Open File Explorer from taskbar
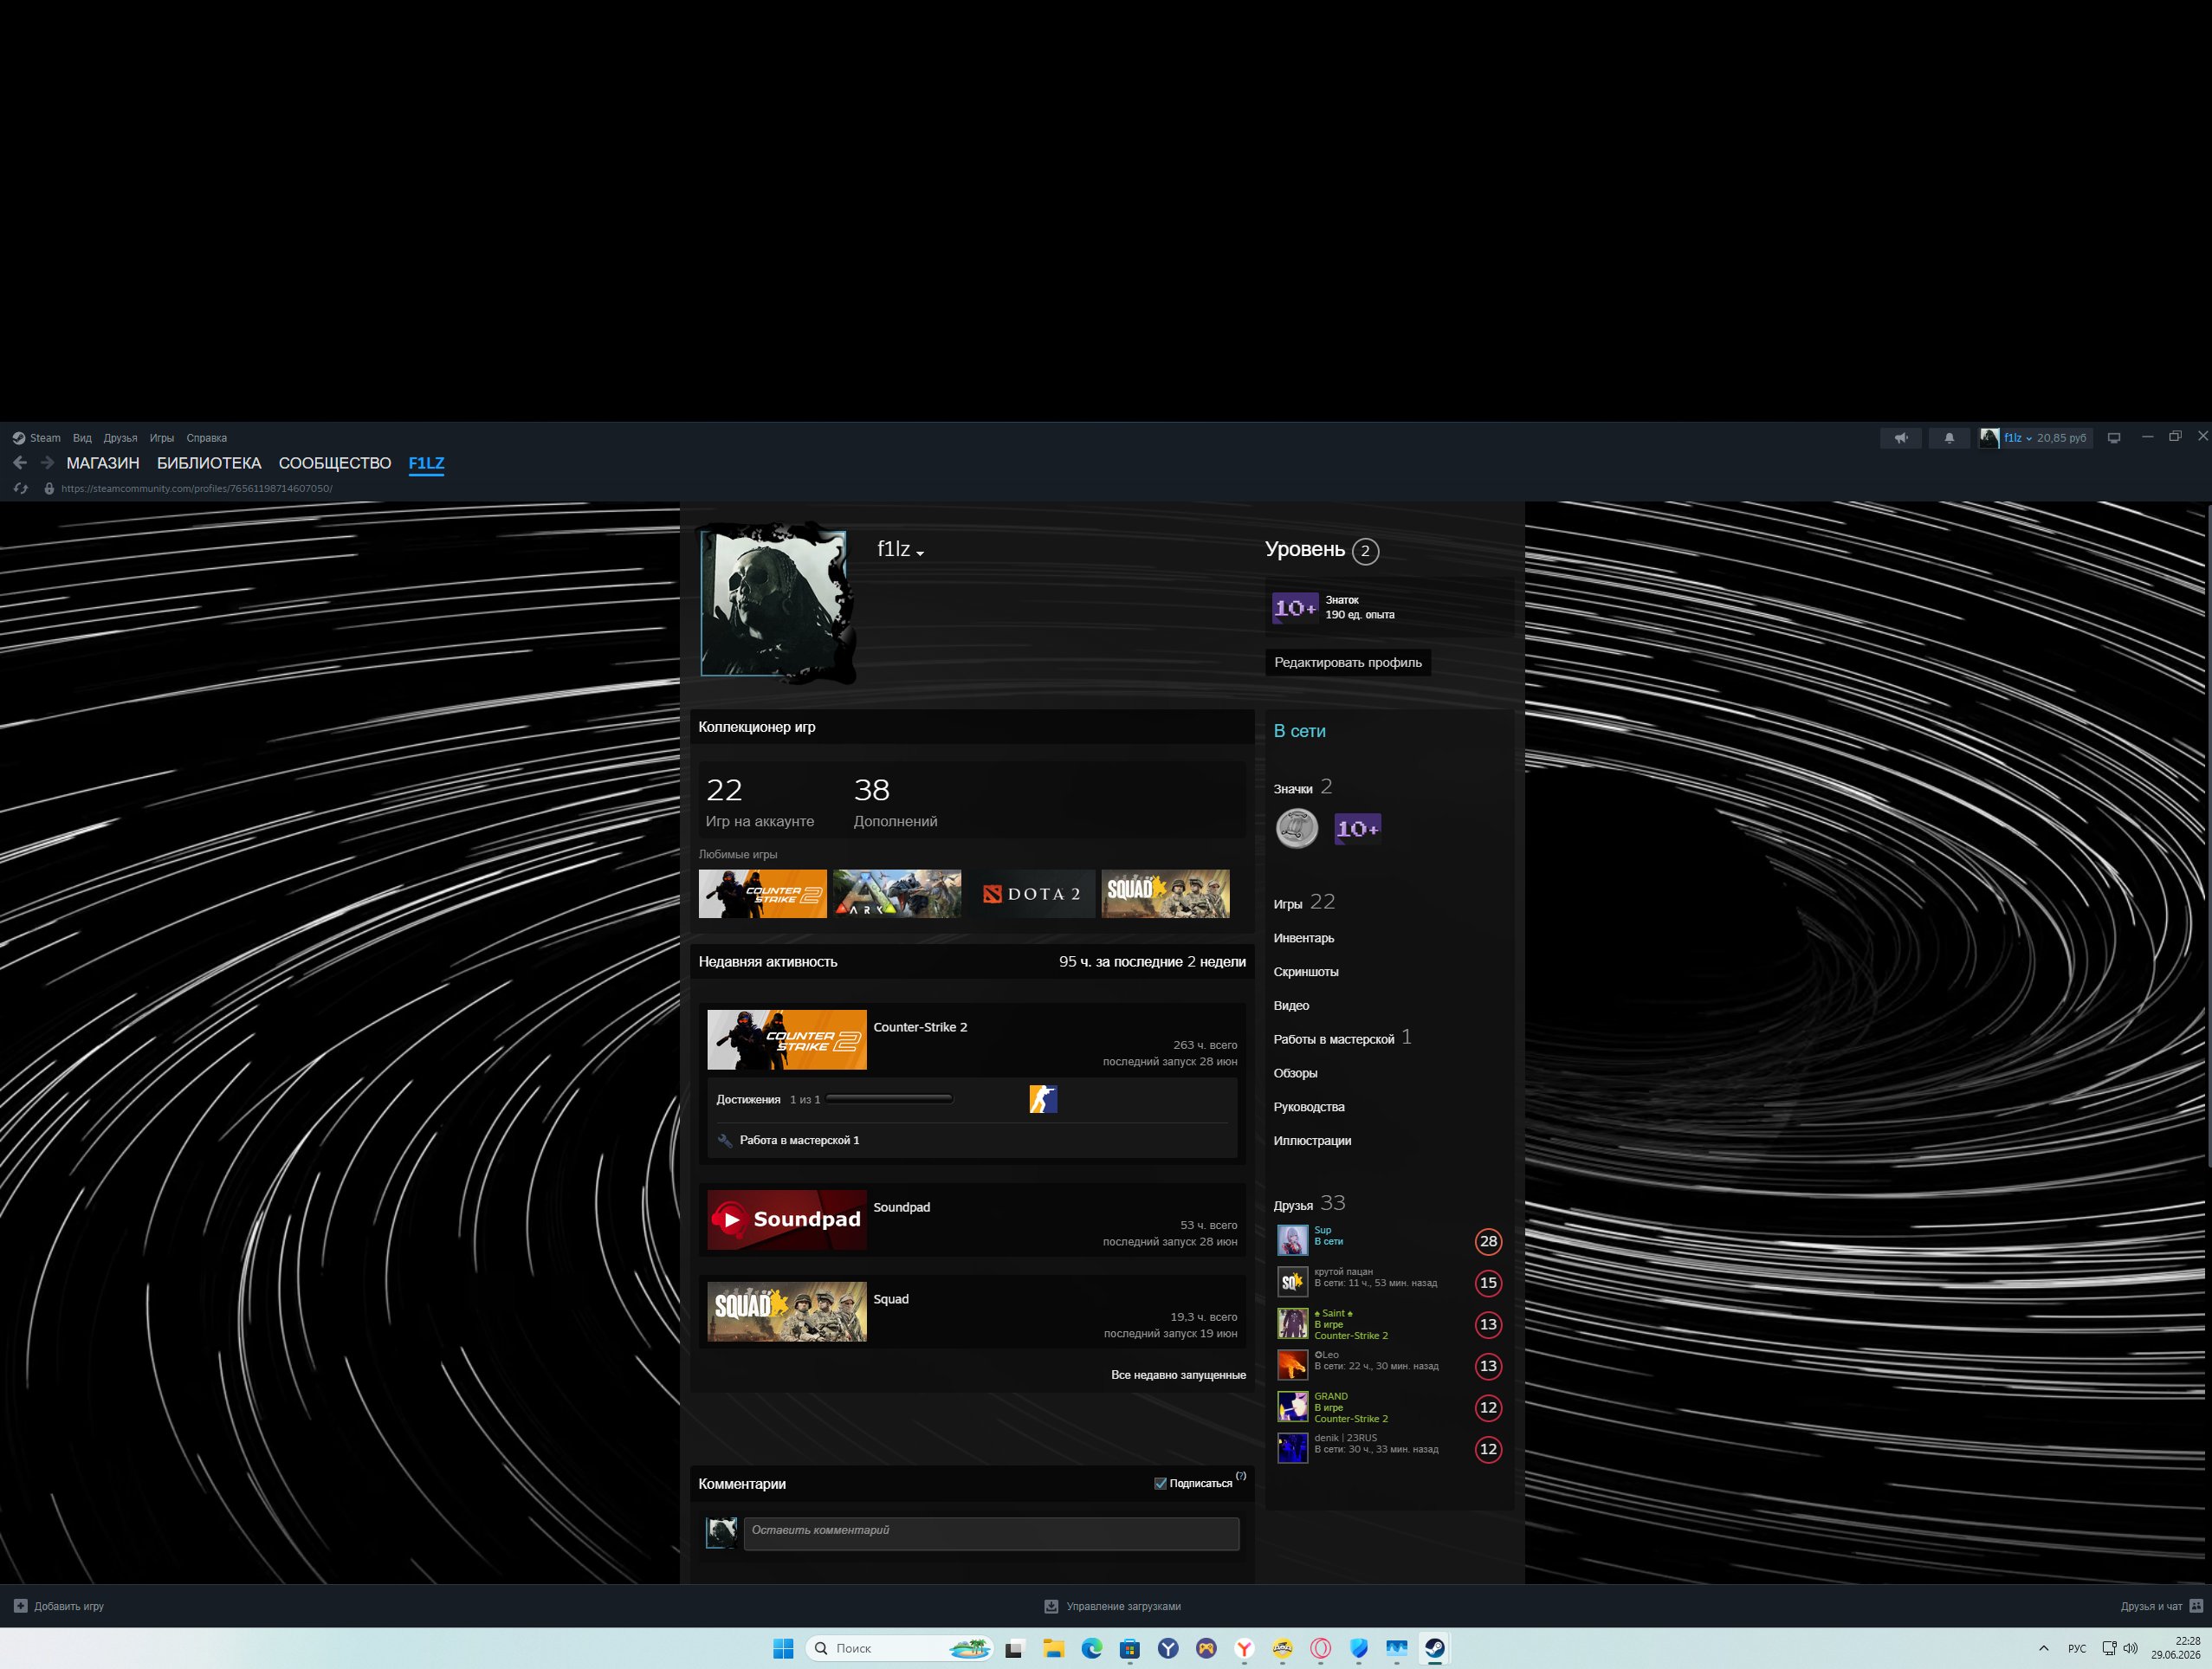Viewport: 2212px width, 1669px height. coord(1053,1648)
